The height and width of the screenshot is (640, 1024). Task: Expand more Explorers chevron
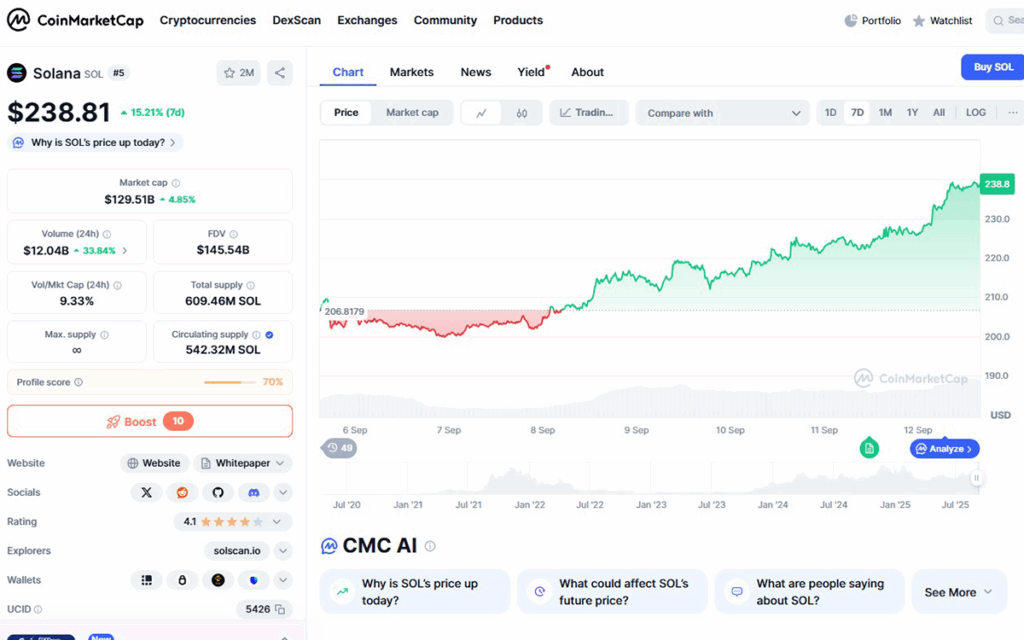point(283,551)
